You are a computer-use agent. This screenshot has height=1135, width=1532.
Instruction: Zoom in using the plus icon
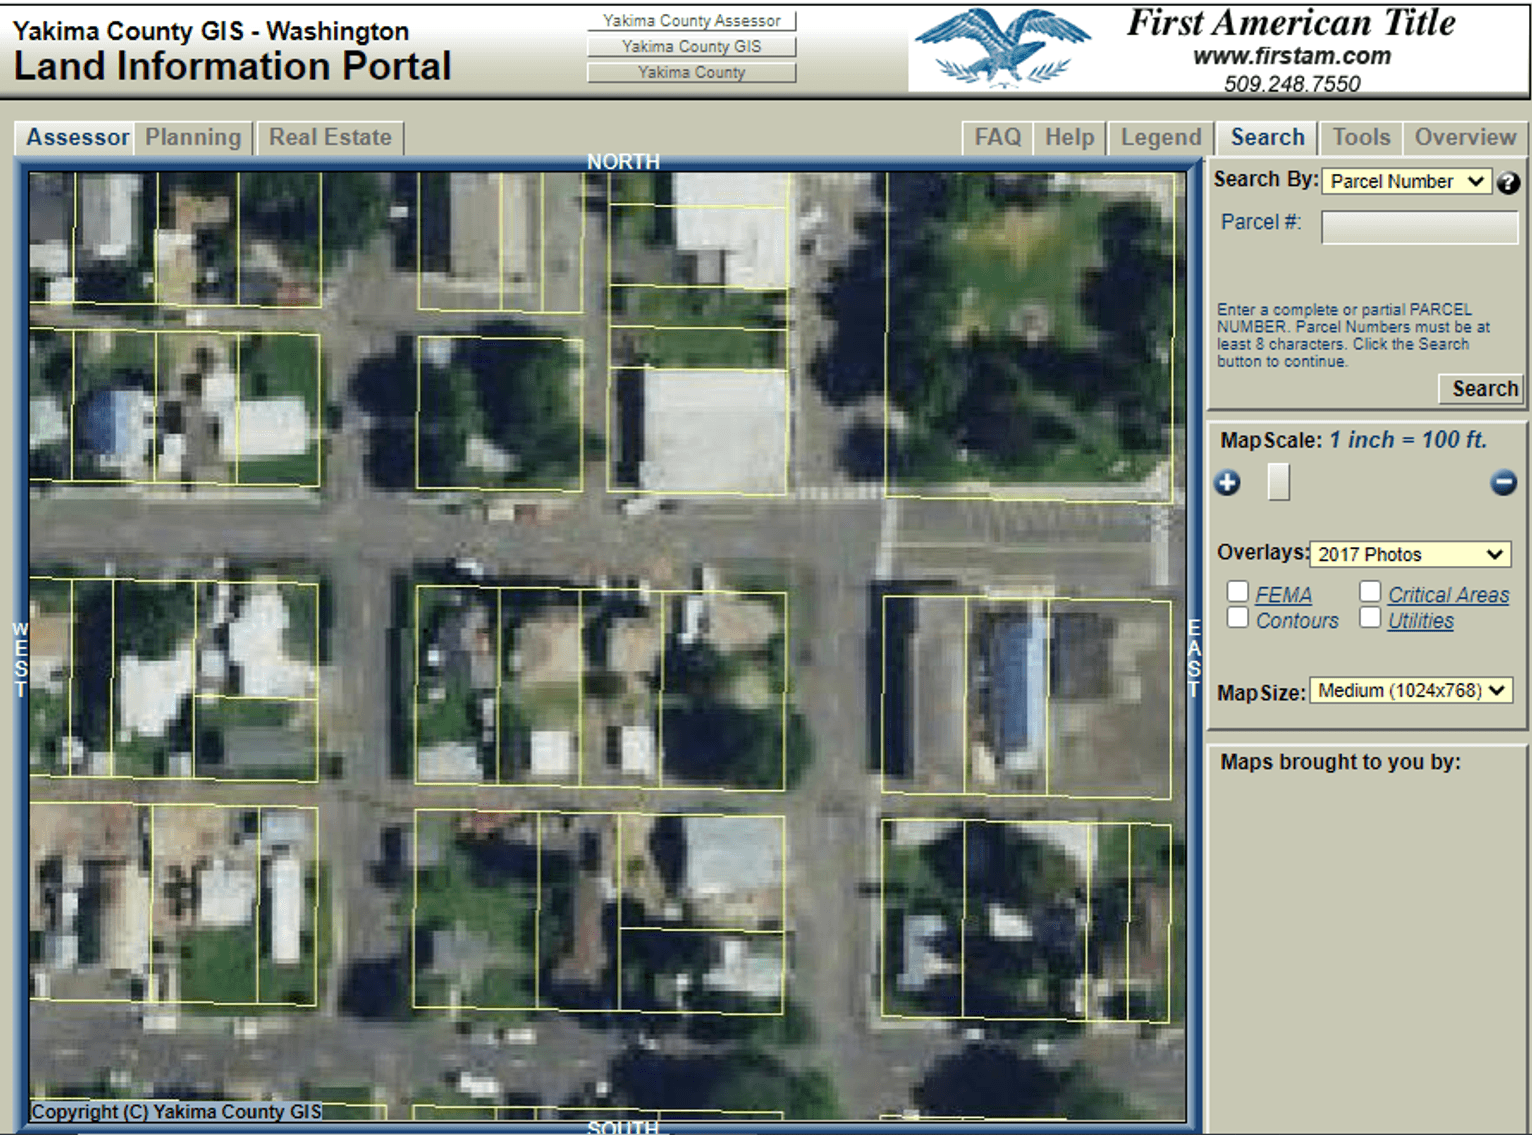pyautogui.click(x=1227, y=483)
